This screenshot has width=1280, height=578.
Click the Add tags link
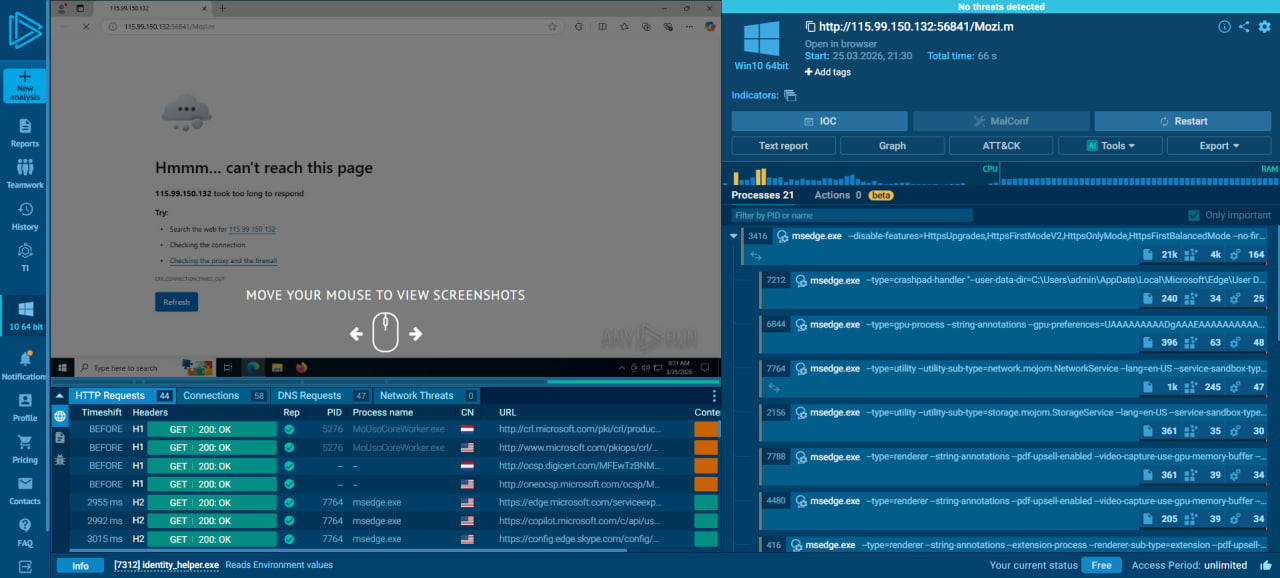[x=828, y=72]
